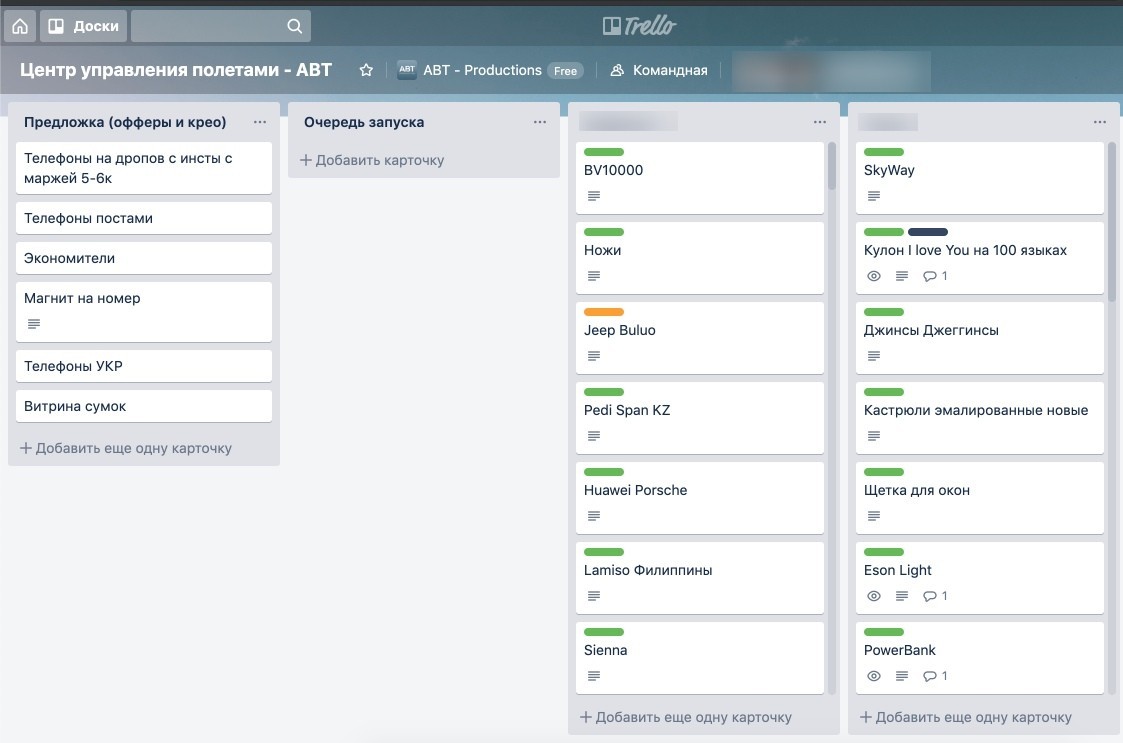Click the Trello logo

point(640,26)
